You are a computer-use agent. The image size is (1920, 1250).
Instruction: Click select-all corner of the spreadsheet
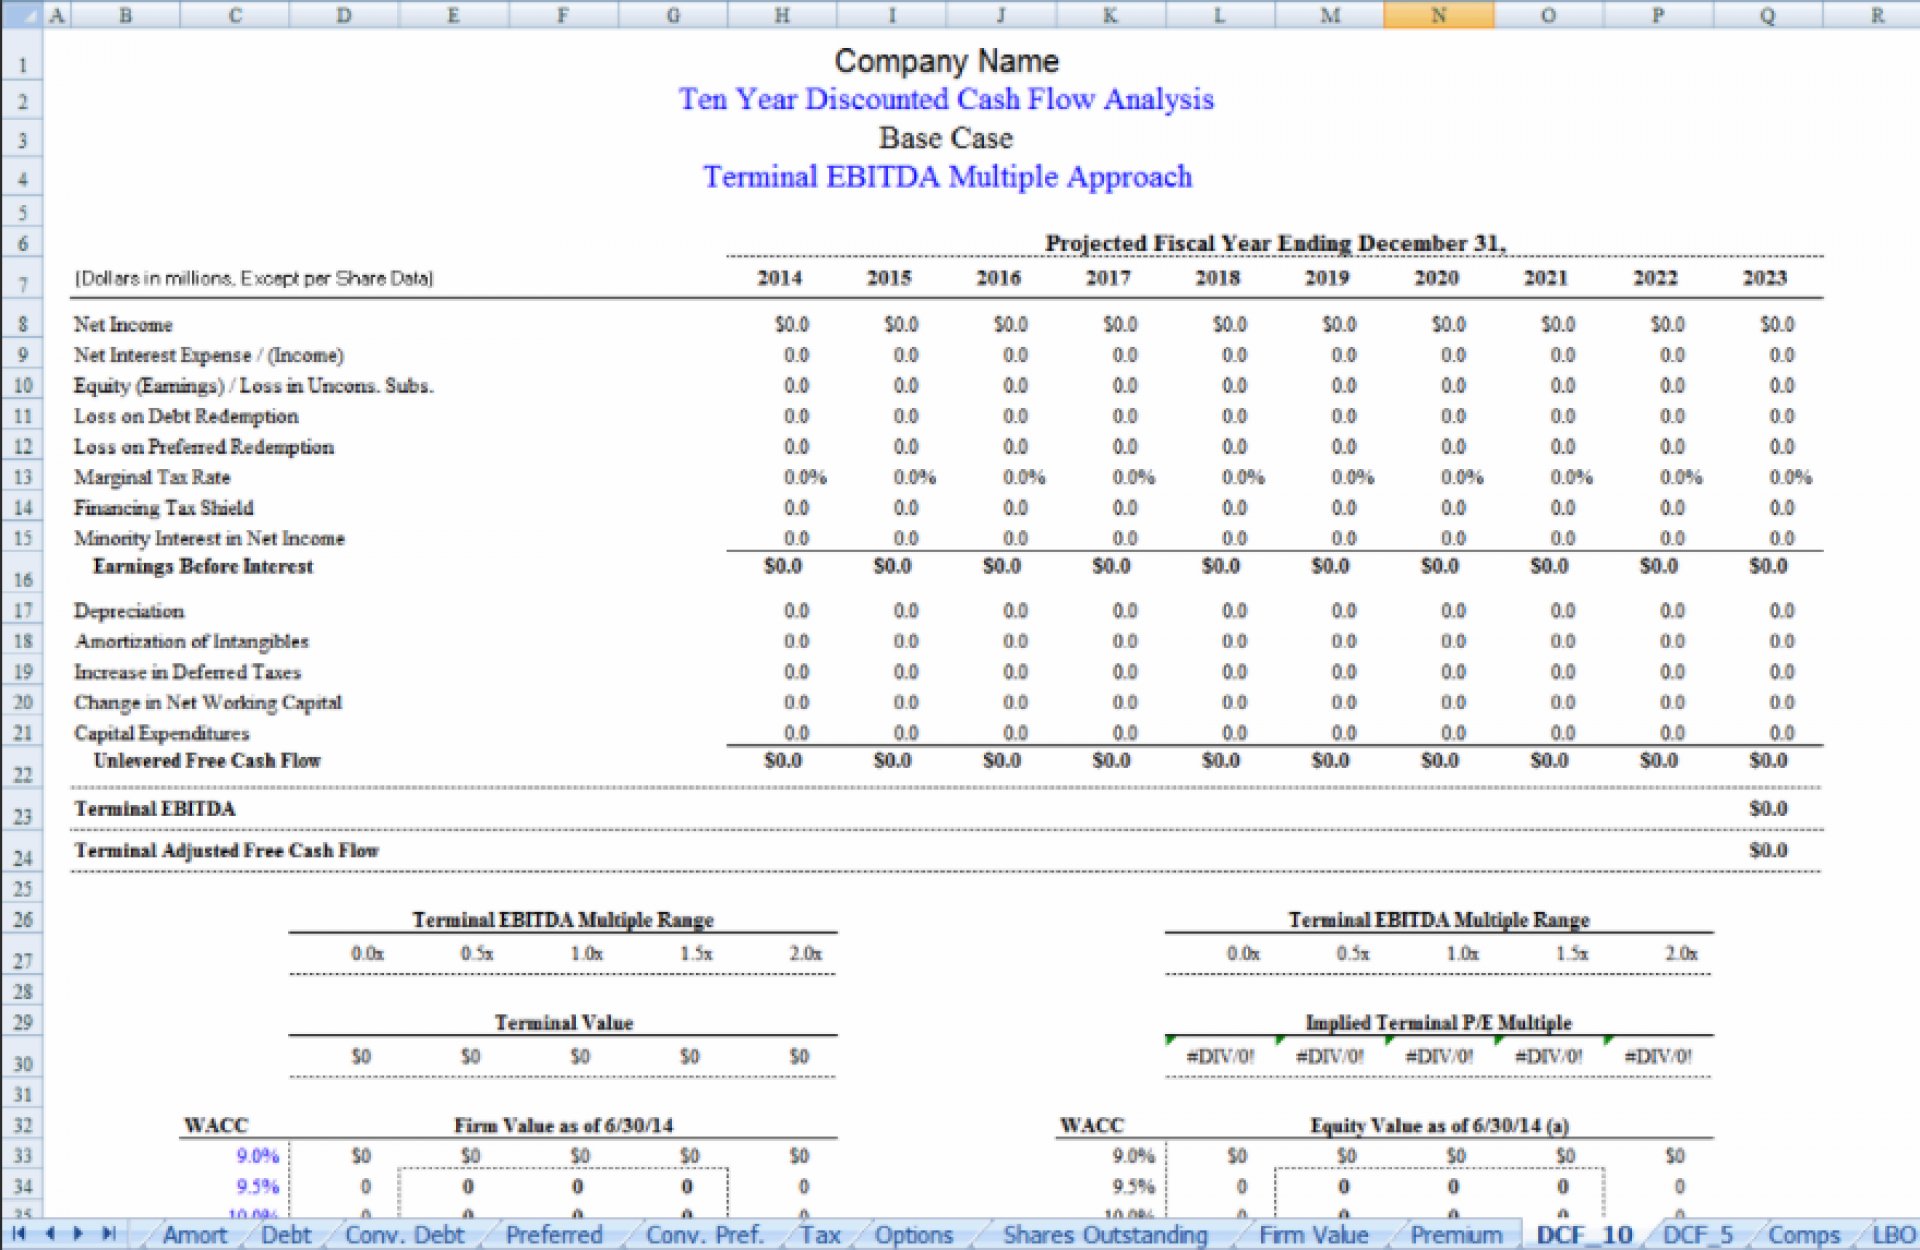click(x=21, y=14)
